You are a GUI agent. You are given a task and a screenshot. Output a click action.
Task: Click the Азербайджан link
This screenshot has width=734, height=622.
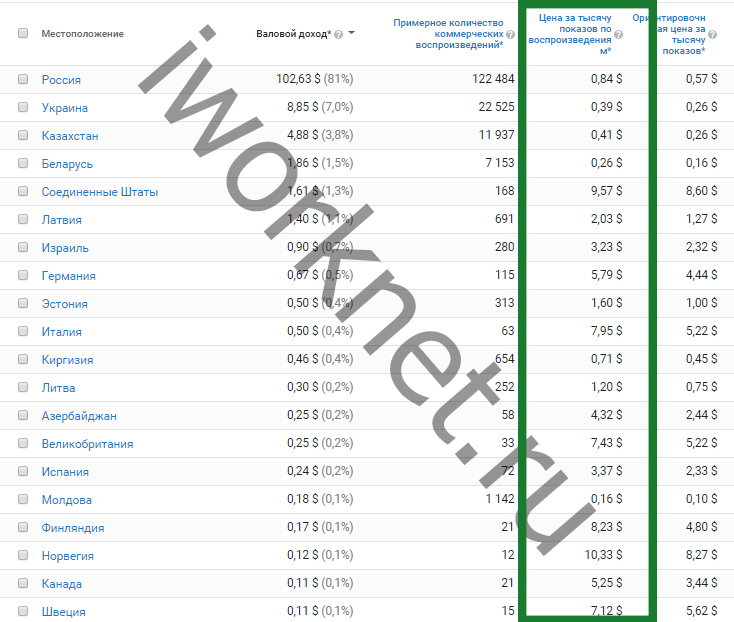79,415
